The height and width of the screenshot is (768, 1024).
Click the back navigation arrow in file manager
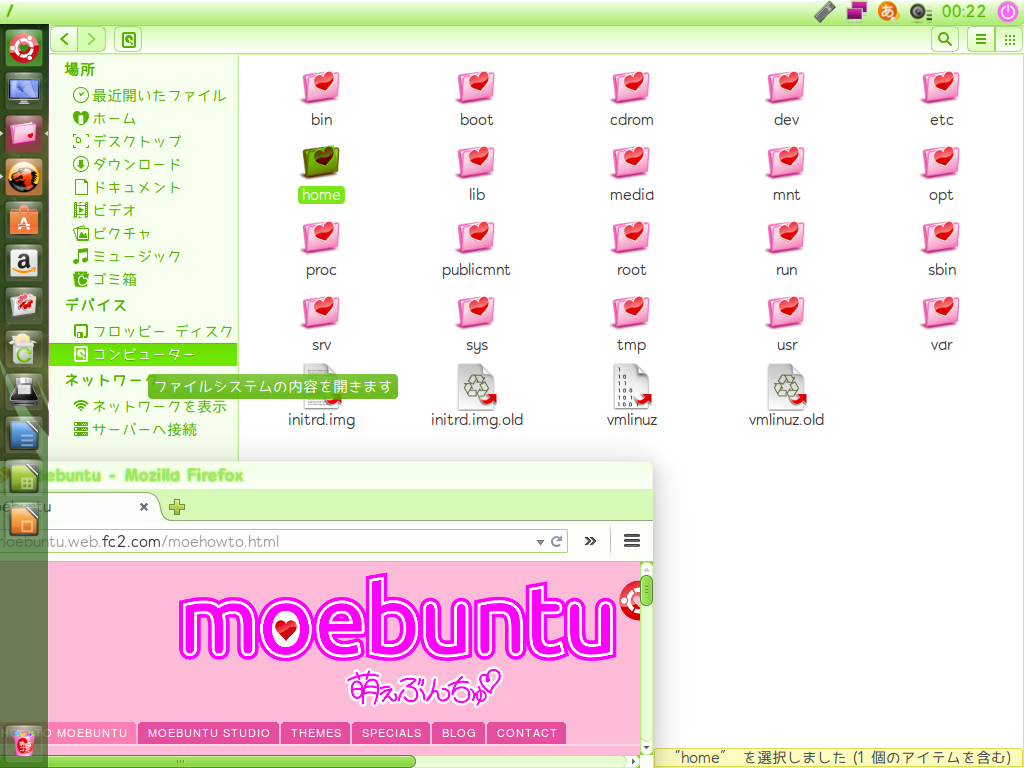tap(65, 39)
